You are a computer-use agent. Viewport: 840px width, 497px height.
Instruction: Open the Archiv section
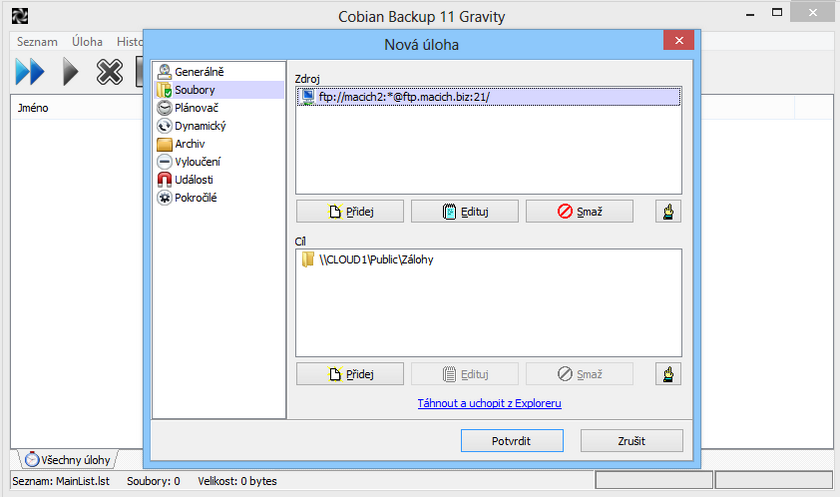(x=189, y=144)
